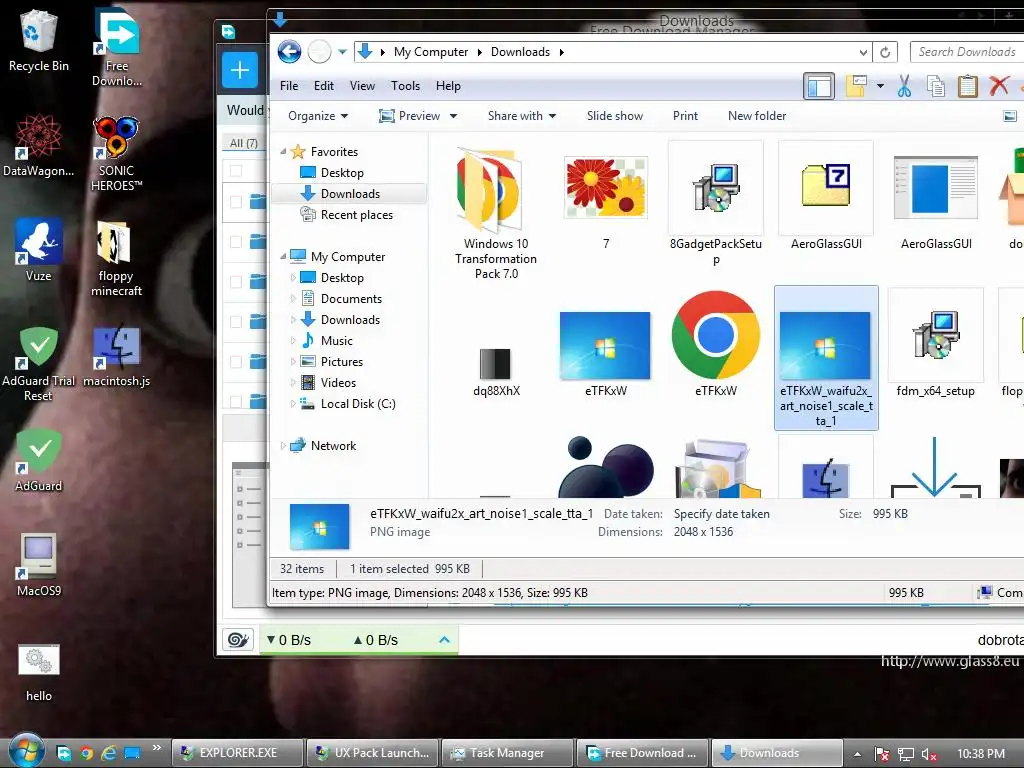Open Internet Explorer from quick launch

click(x=108, y=753)
